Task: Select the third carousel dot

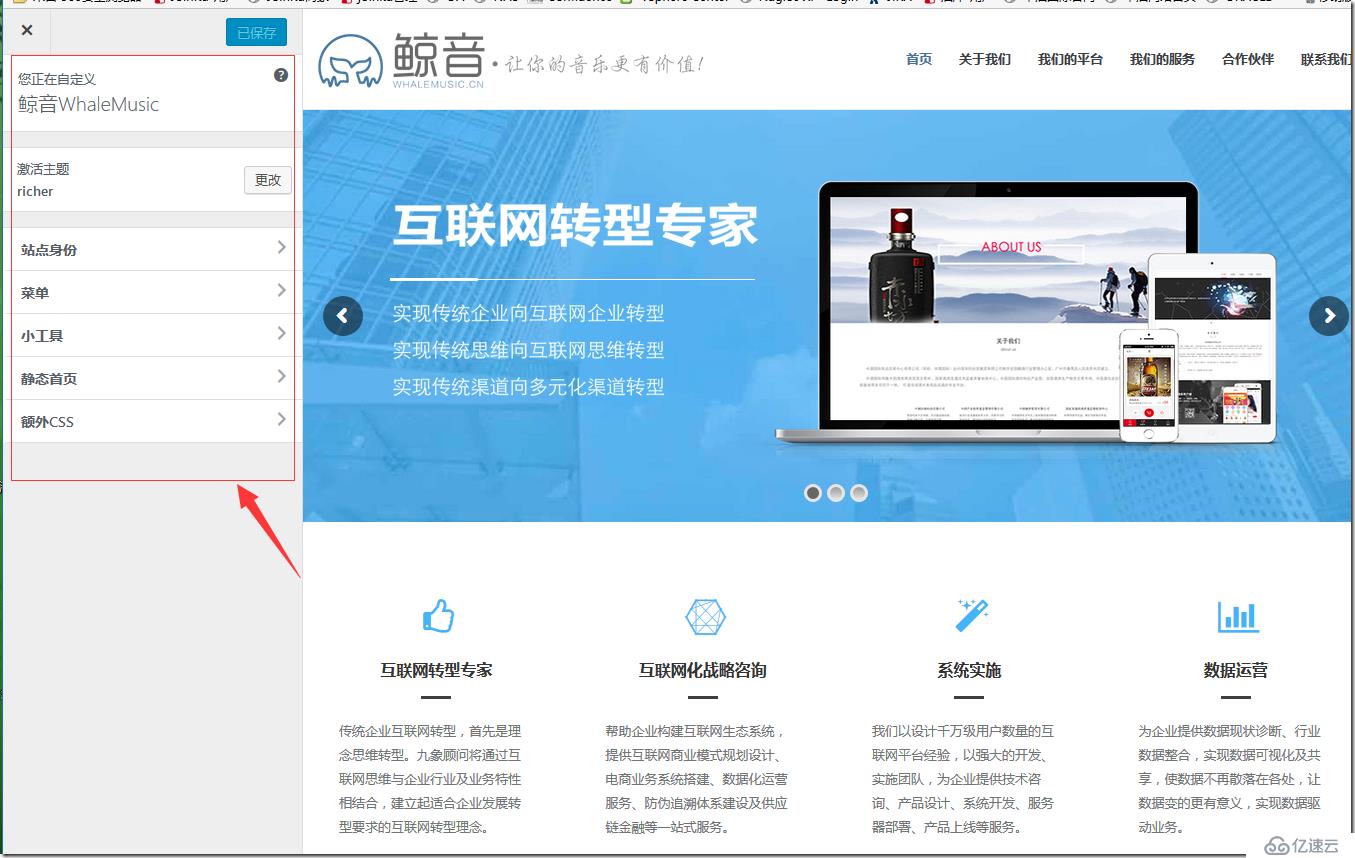Action: pyautogui.click(x=859, y=493)
